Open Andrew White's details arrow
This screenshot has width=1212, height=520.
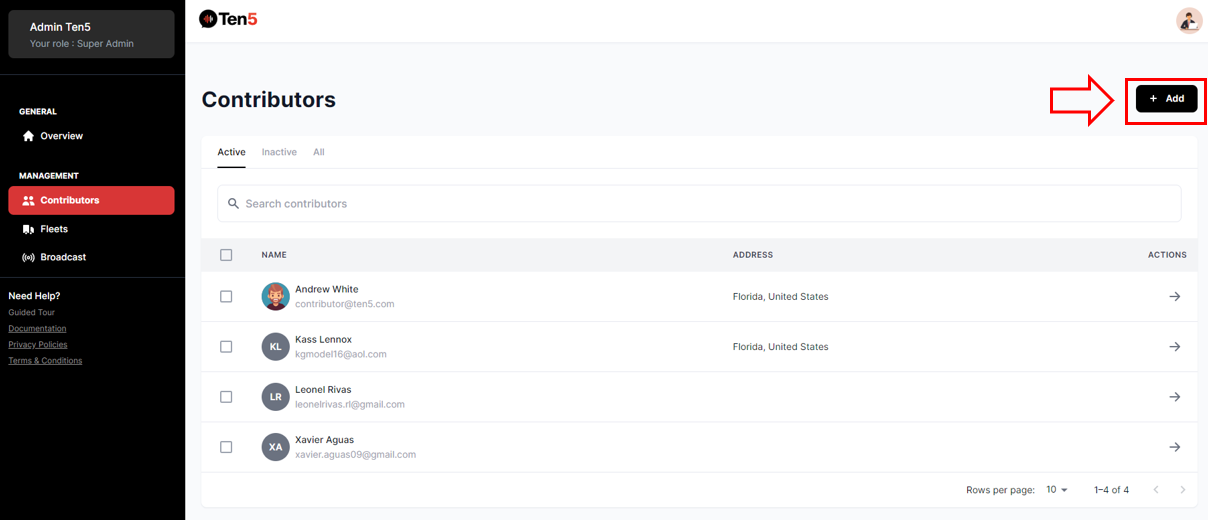click(1174, 297)
